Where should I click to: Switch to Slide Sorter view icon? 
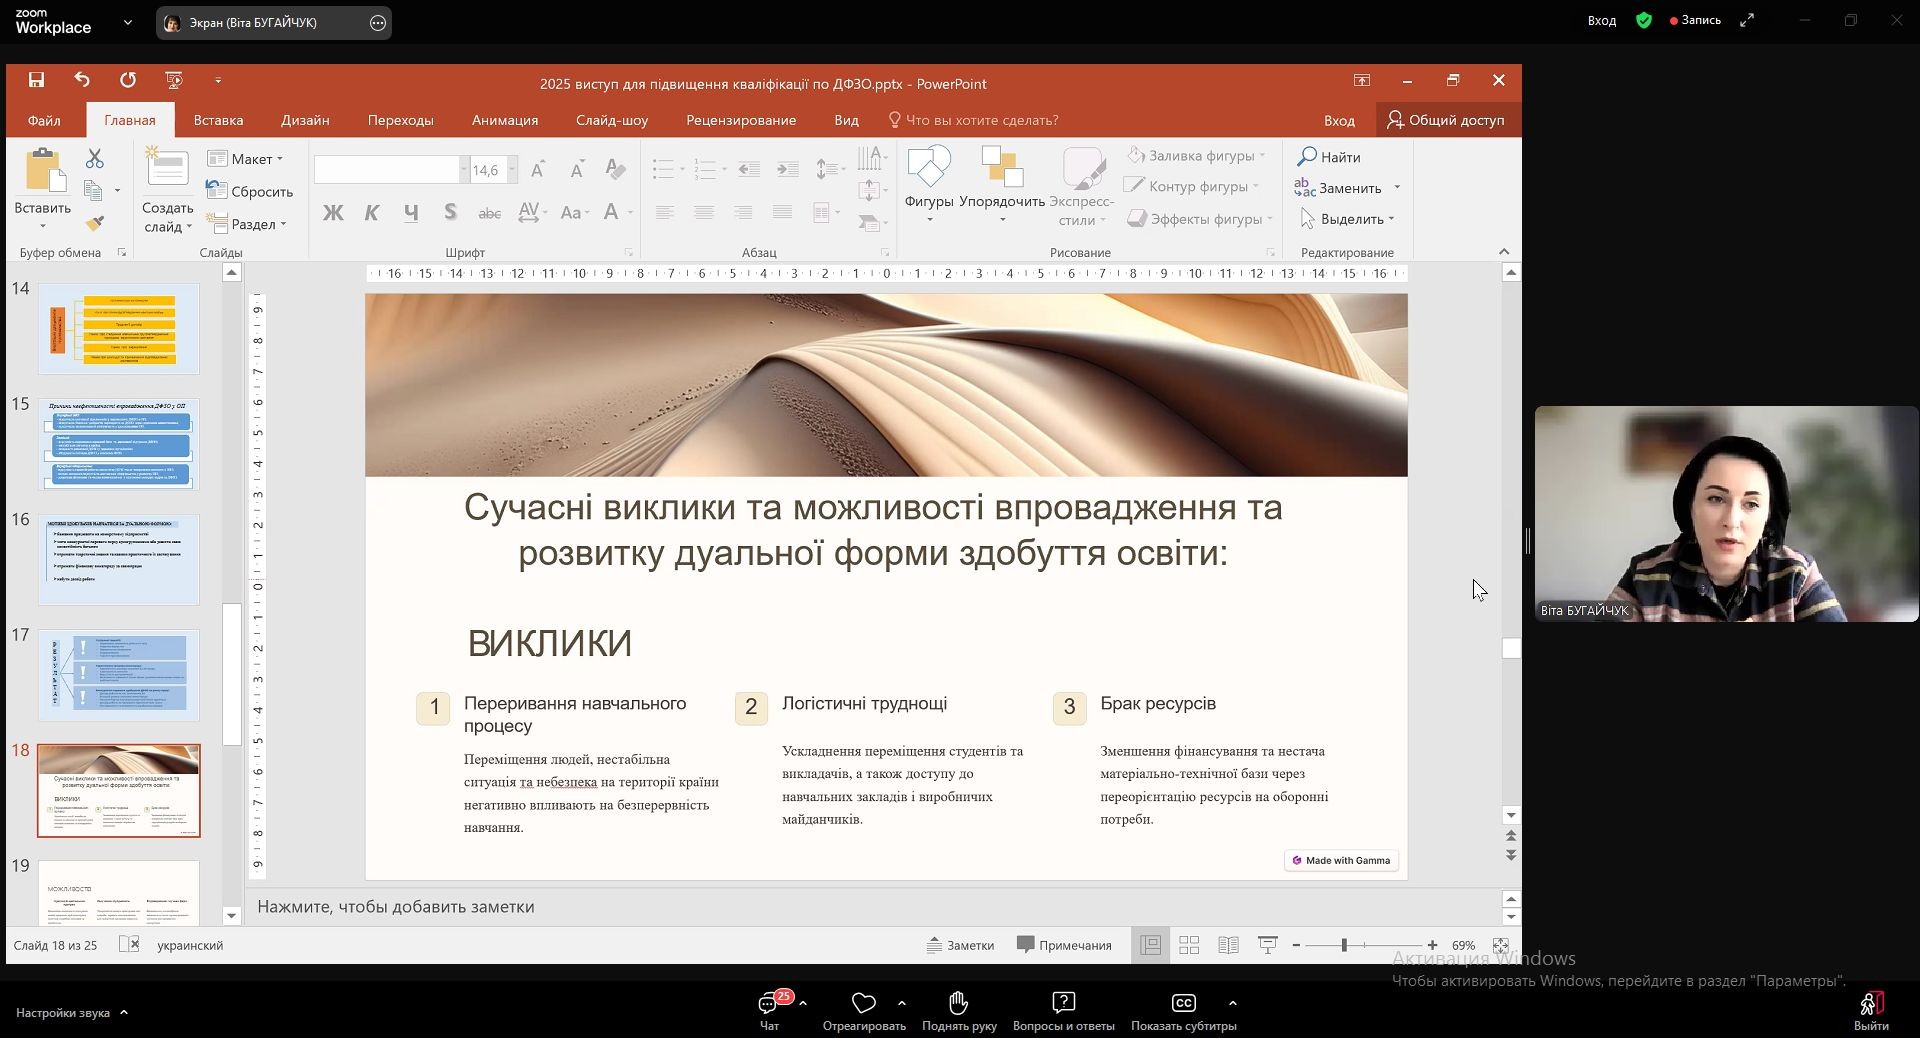click(x=1189, y=945)
